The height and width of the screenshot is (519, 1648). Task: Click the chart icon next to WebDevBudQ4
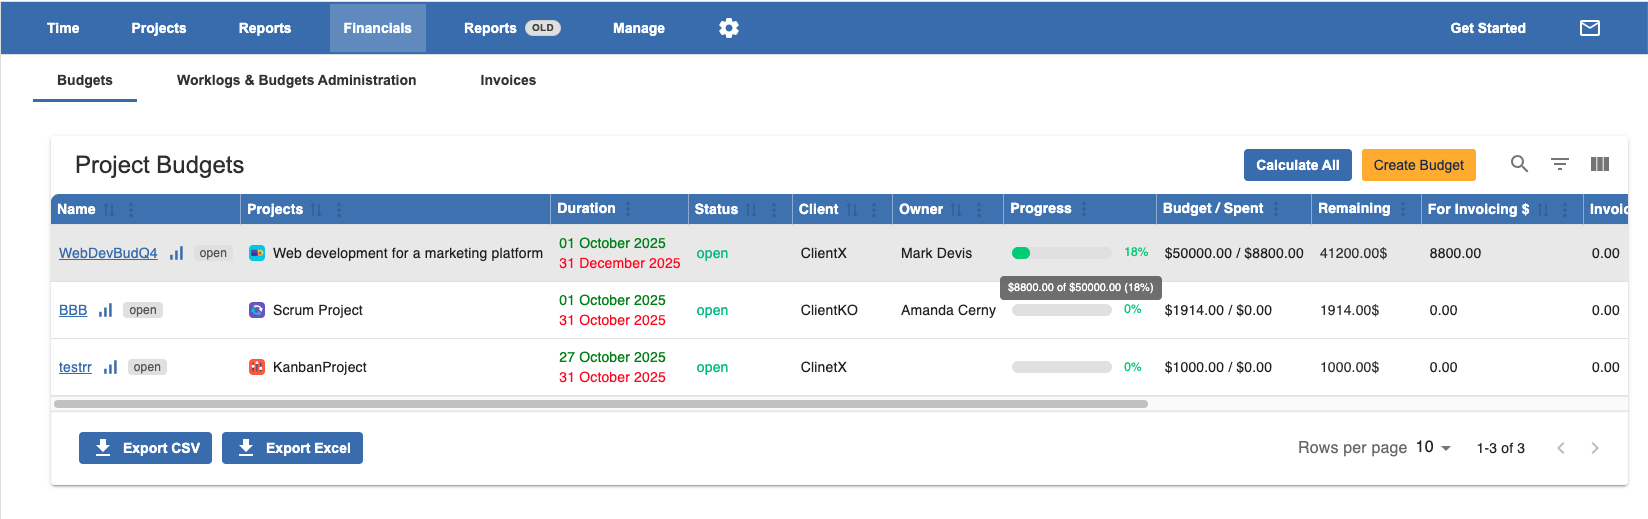pyautogui.click(x=176, y=253)
